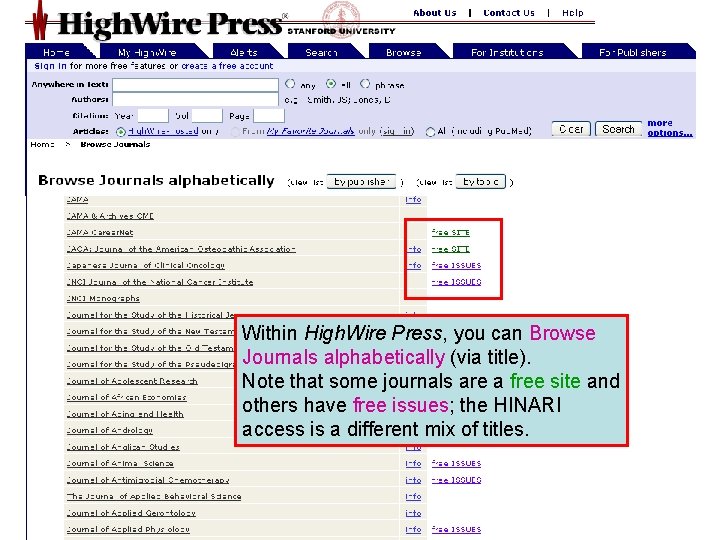Click free ISSUES for Journal of Animal Science
The image size is (720, 540).
(456, 464)
